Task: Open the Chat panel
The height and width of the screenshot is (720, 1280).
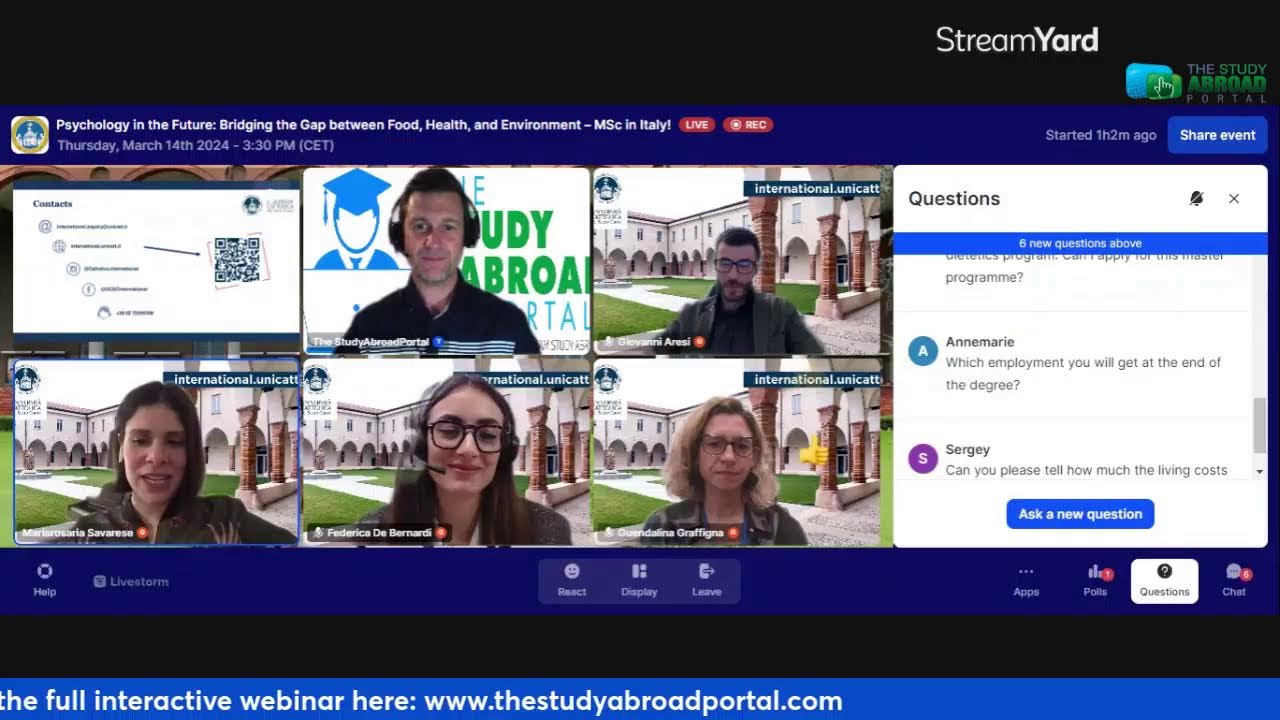Action: coord(1235,580)
